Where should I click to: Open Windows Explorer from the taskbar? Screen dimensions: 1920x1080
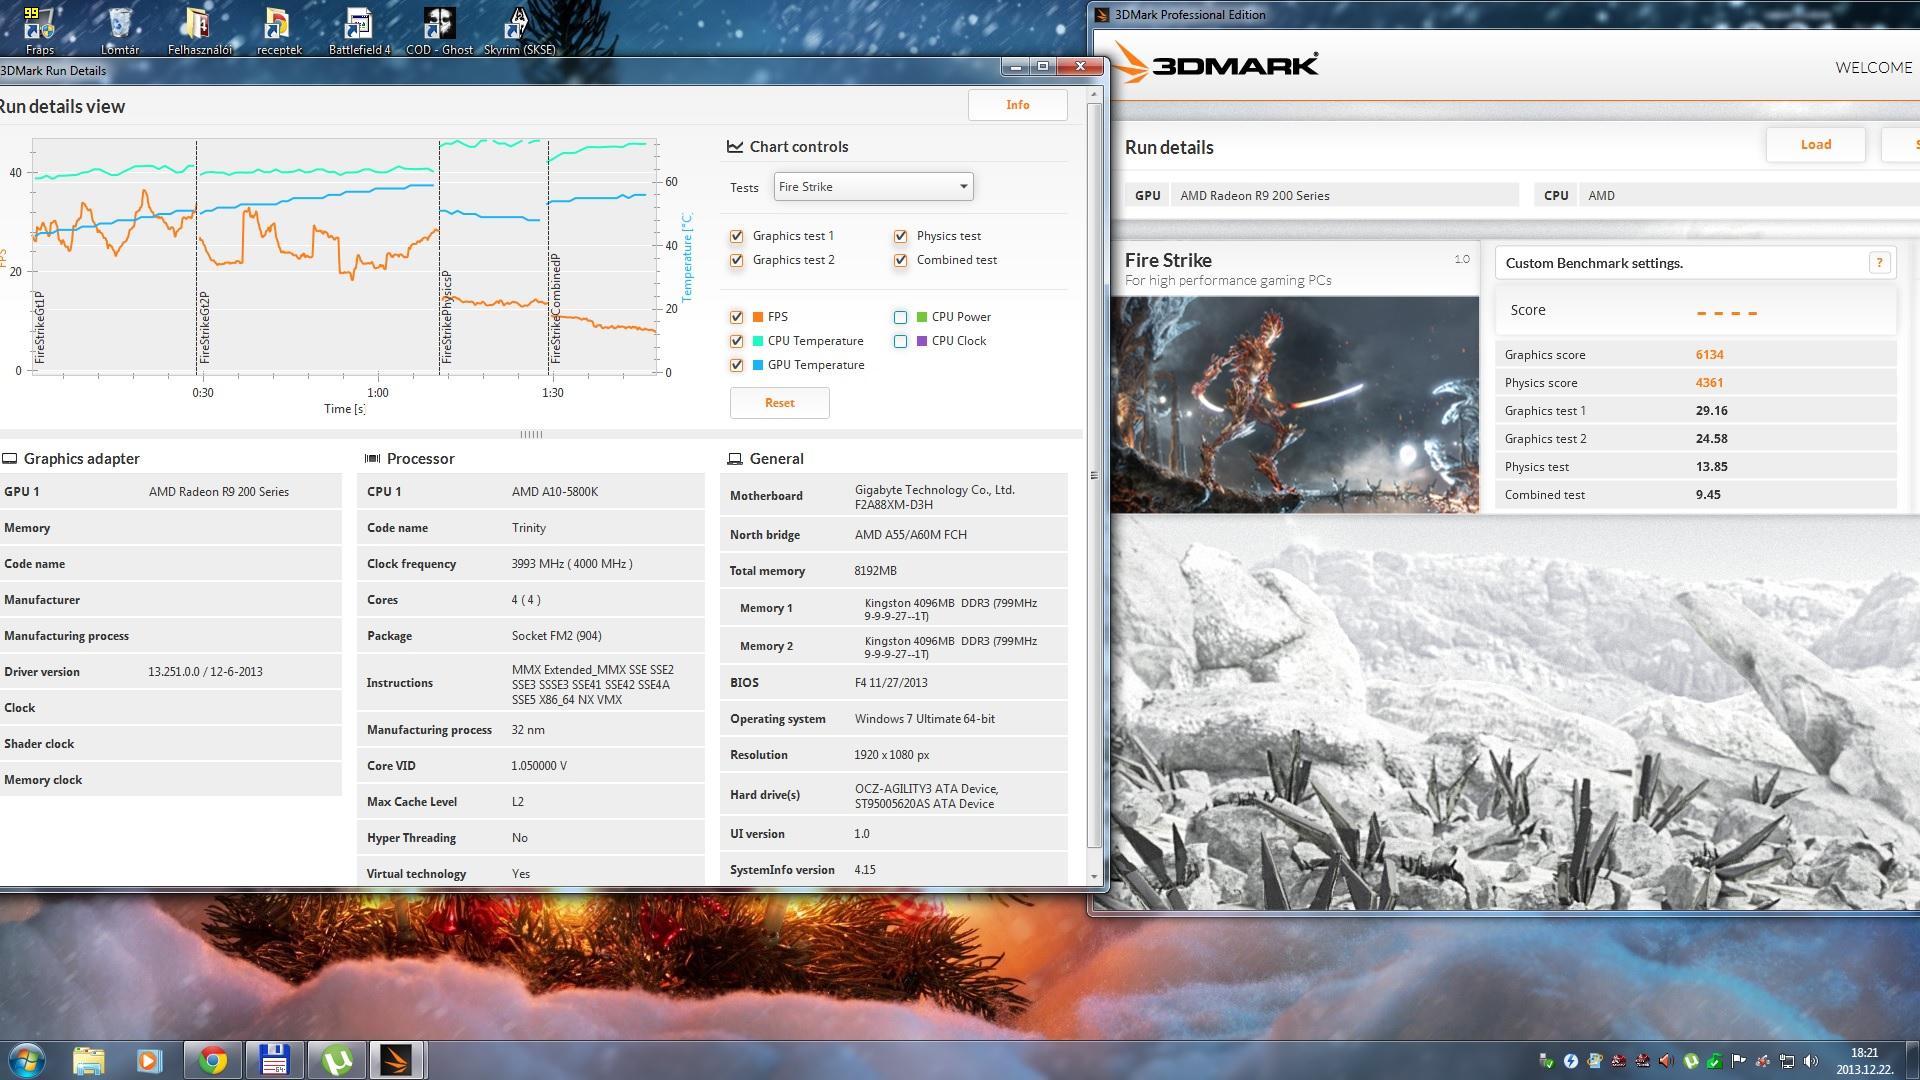pyautogui.click(x=89, y=1060)
